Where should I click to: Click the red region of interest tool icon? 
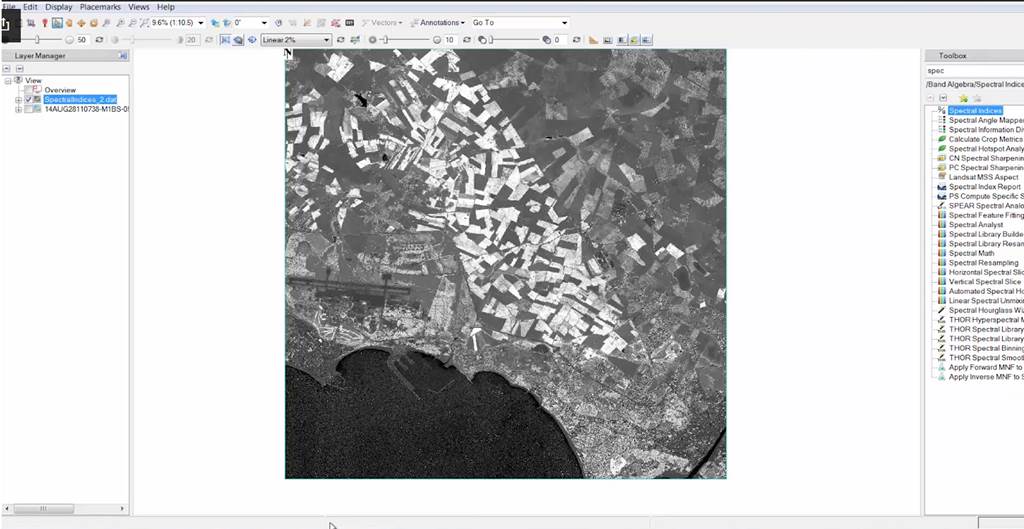[337, 23]
